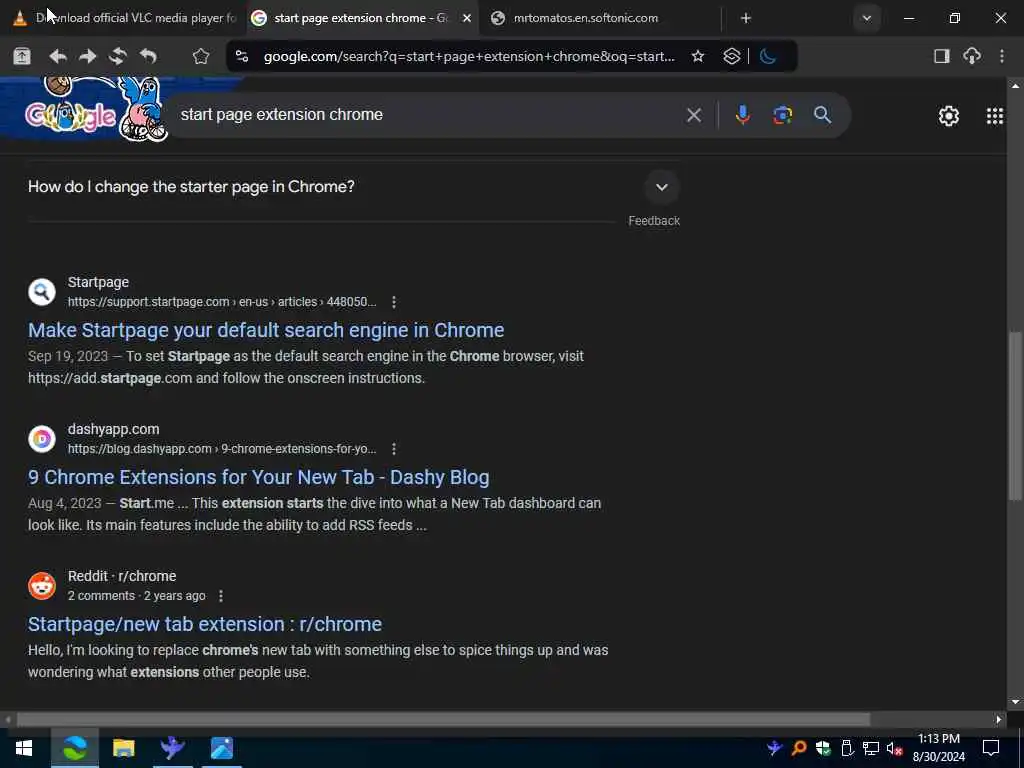Viewport: 1024px width, 768px height.
Task: Click the support.startpage.com URL breadcrumb
Action: click(x=222, y=302)
